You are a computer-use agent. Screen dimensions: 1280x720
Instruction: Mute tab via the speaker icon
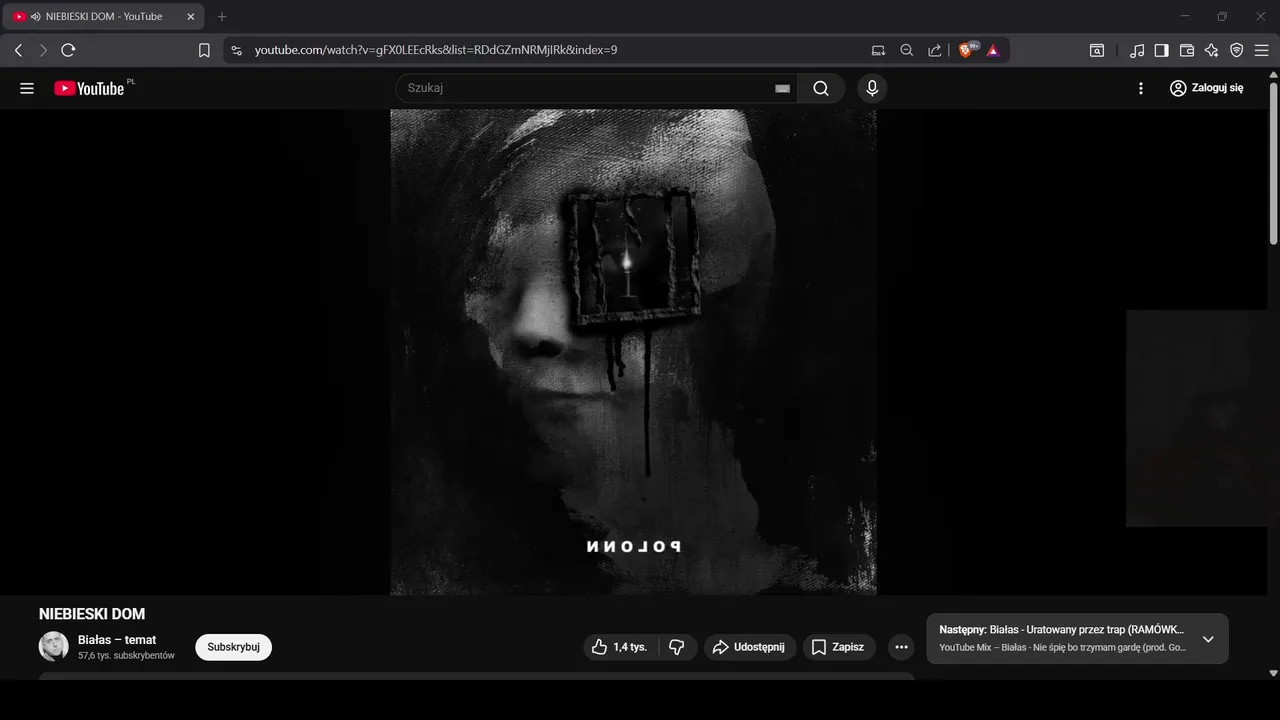coord(36,17)
